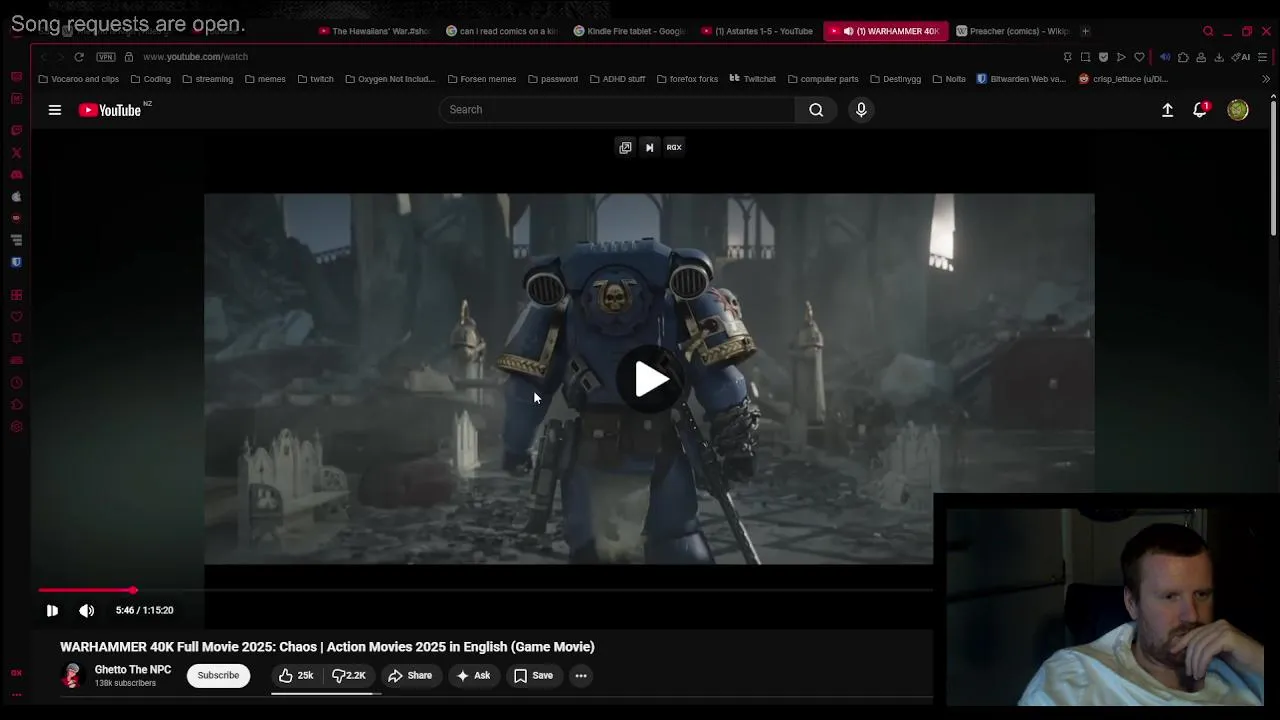Open a new tab with the plus button
This screenshot has height=720, width=1280.
[x=1086, y=31]
